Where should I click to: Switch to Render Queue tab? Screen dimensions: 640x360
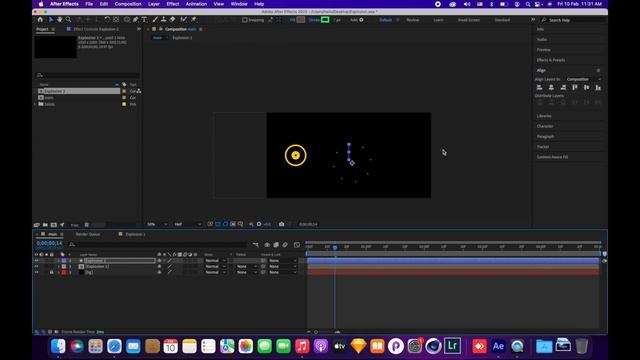88,234
